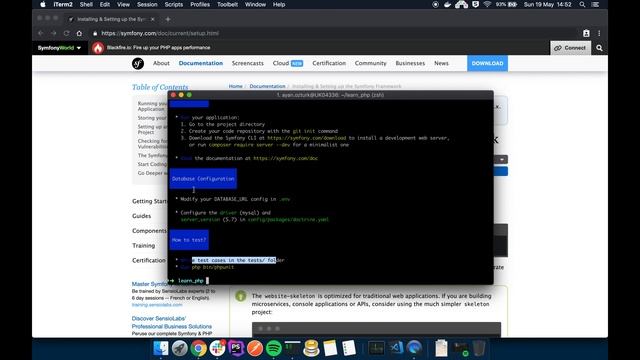
Task: Open Finder from the Dock
Action: point(161,348)
